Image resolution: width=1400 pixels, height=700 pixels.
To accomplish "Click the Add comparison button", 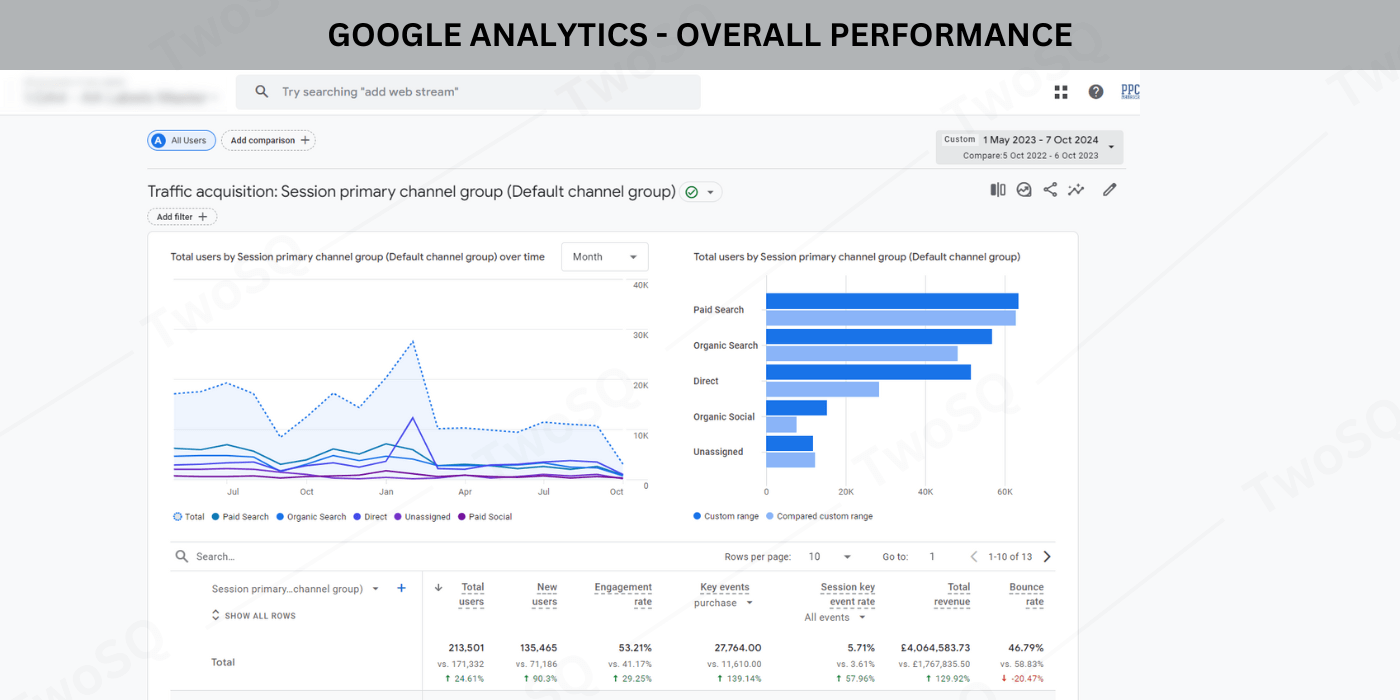I will pyautogui.click(x=268, y=141).
